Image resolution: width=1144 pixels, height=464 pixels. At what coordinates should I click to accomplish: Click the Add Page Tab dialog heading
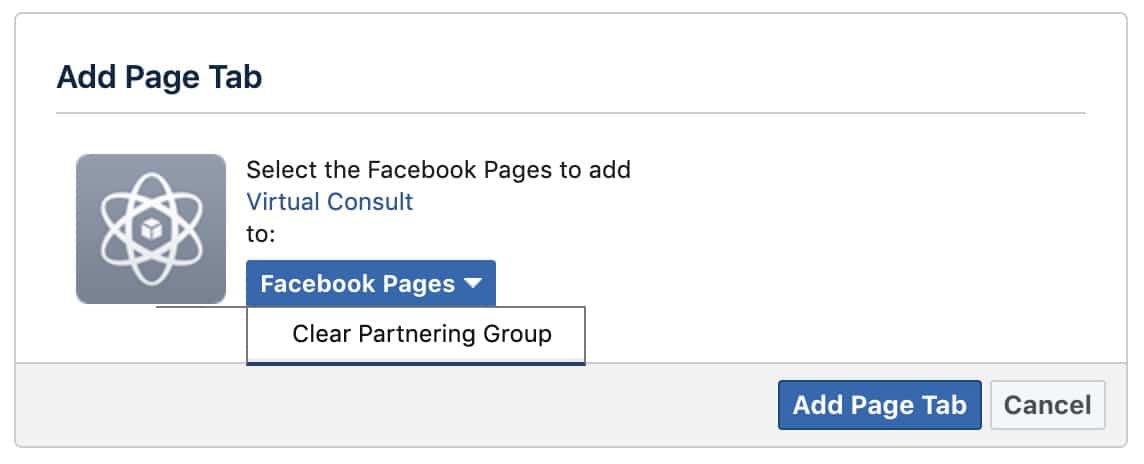[x=159, y=77]
